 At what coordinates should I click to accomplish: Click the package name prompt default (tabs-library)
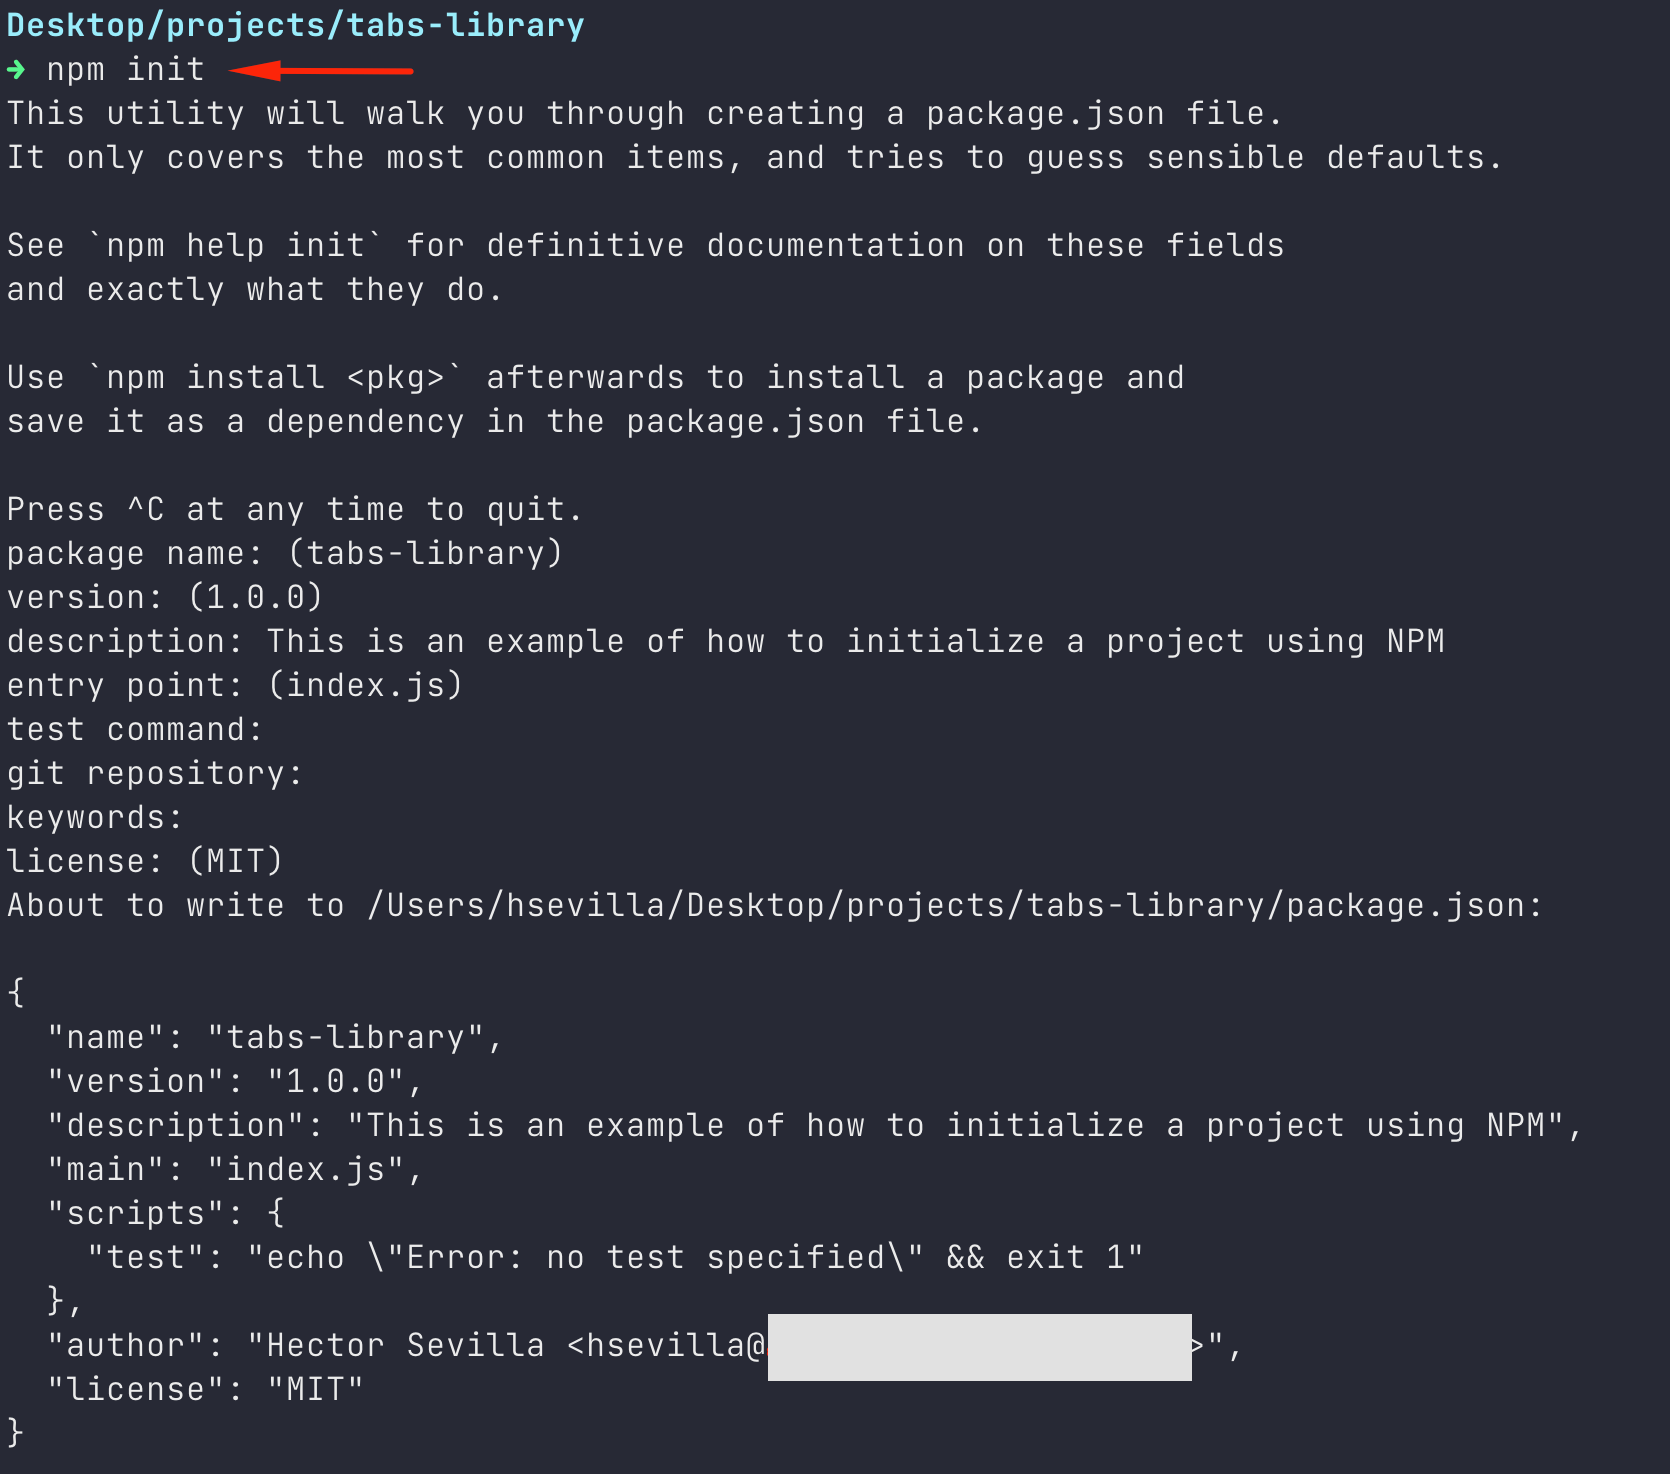pyautogui.click(x=425, y=554)
